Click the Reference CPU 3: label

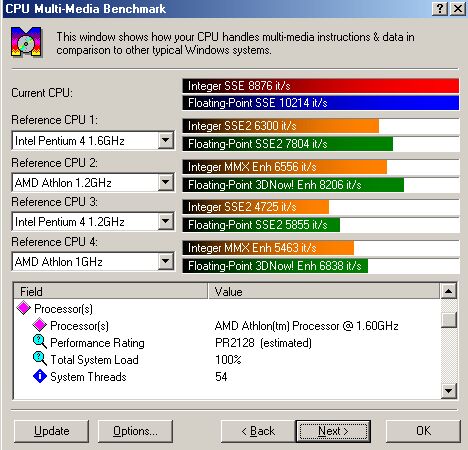click(55, 202)
